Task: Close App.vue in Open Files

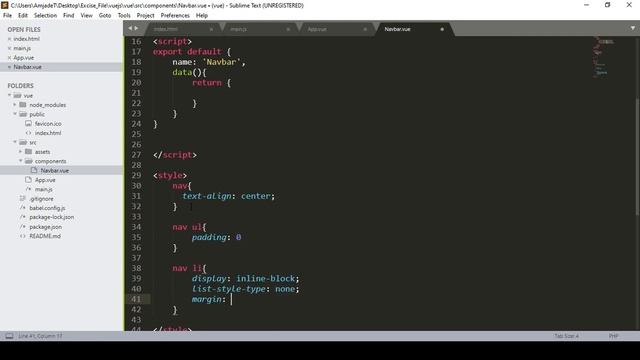Action: pyautogui.click(x=9, y=58)
